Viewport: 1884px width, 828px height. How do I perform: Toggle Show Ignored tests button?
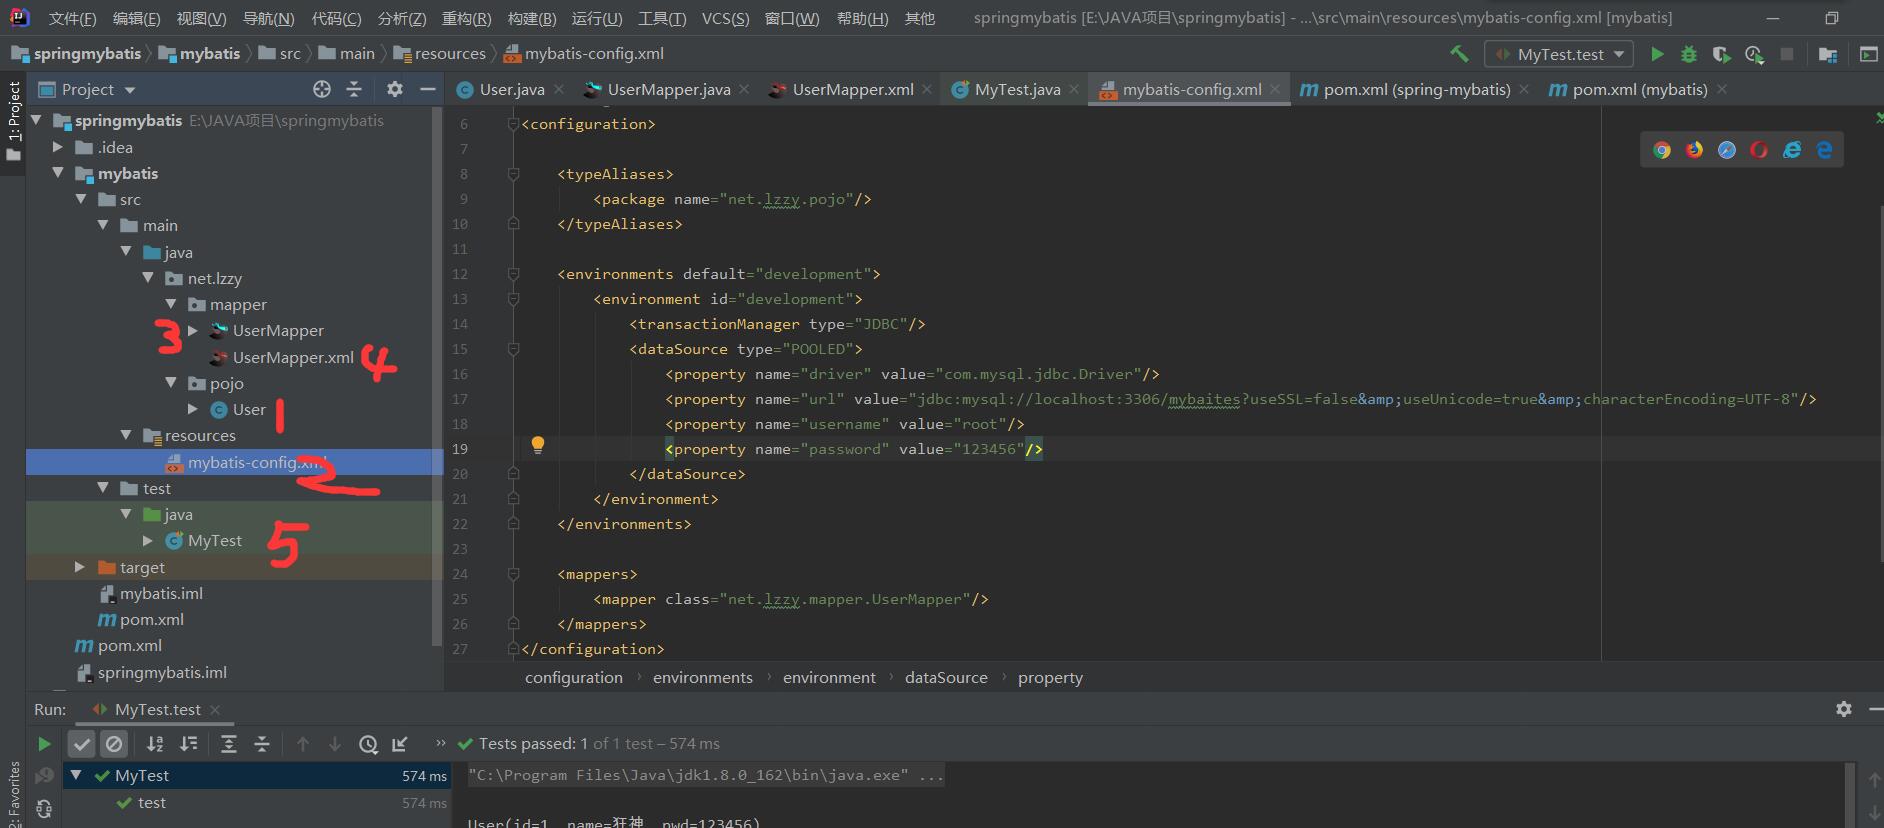coord(114,744)
